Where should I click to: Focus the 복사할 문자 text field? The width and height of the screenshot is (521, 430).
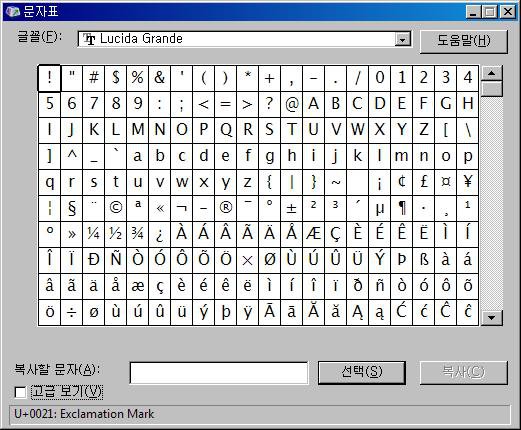pyautogui.click(x=219, y=373)
